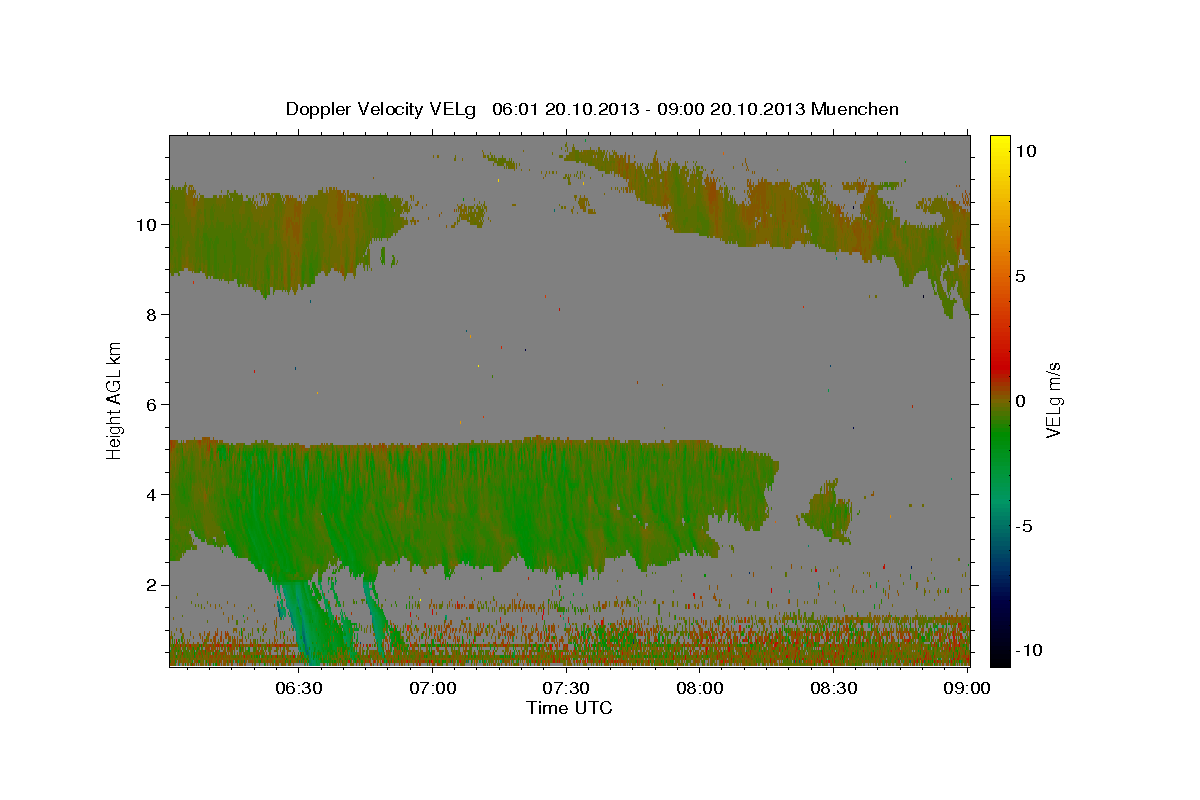Screen dimensions: 1200x800
Task: Click the colorbar value -10 label
Action: coord(1028,651)
